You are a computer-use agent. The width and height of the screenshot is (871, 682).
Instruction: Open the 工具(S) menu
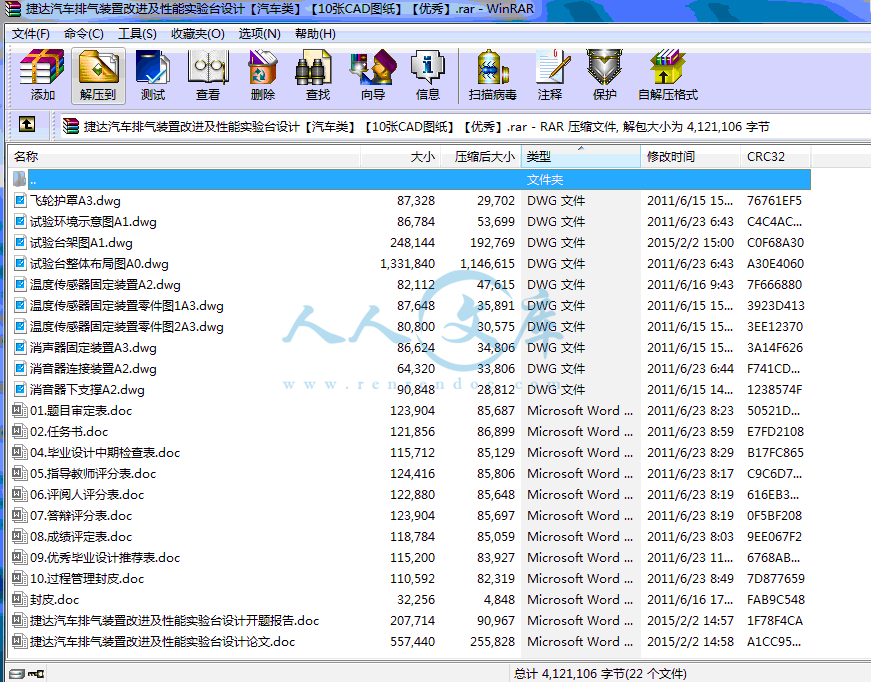137,34
